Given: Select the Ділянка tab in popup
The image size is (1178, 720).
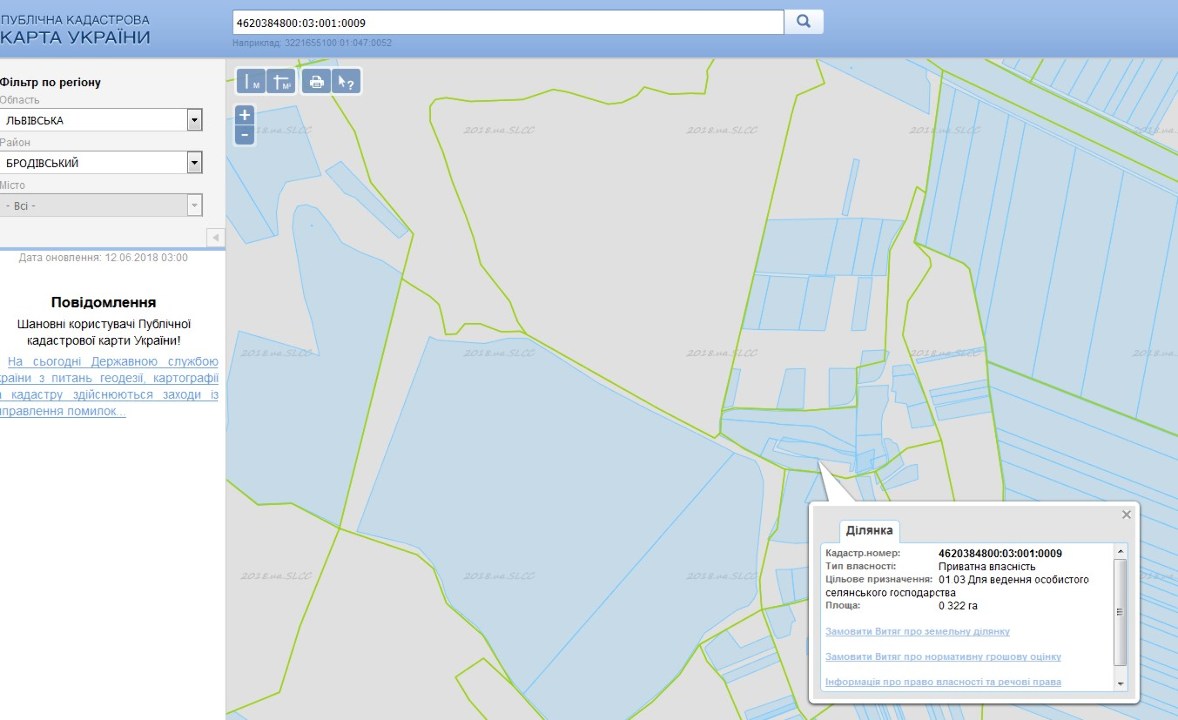Looking at the screenshot, I should [869, 530].
